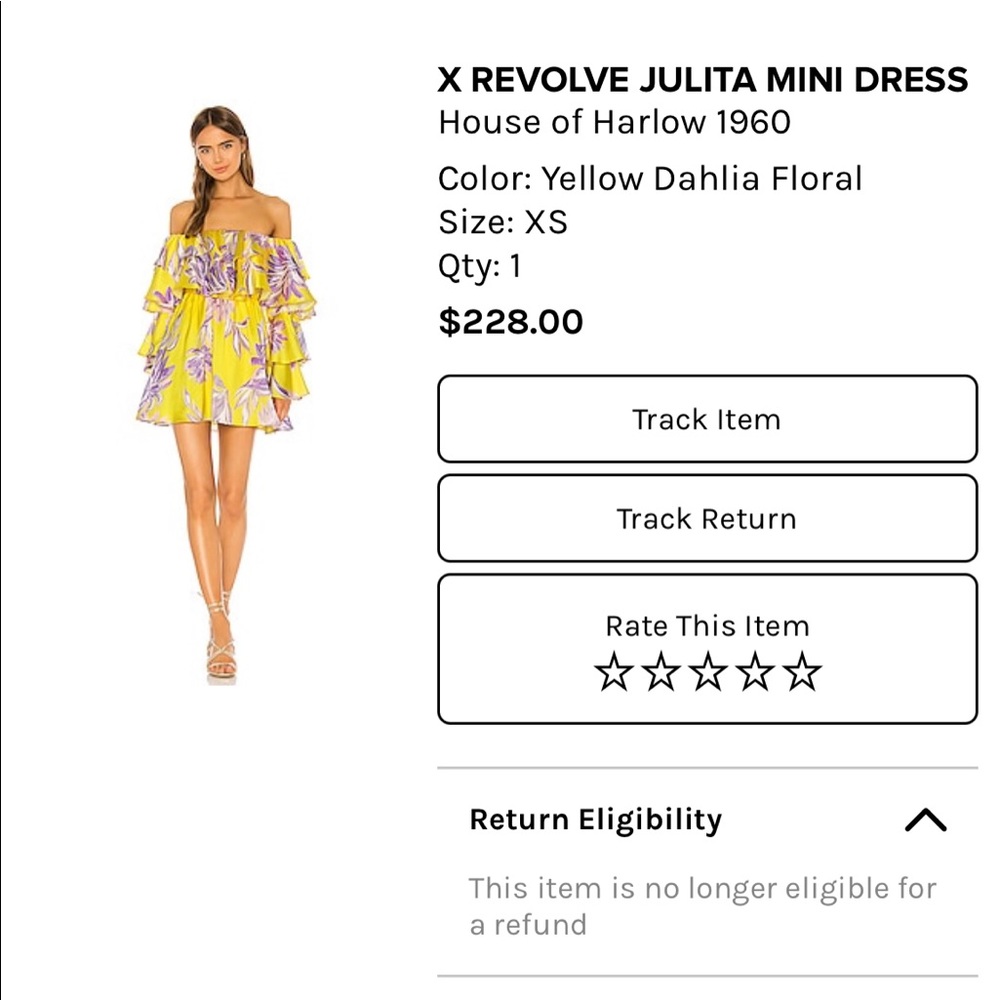Give the dress a one-star rating
Image resolution: width=1000 pixels, height=1000 pixels.
[x=614, y=673]
